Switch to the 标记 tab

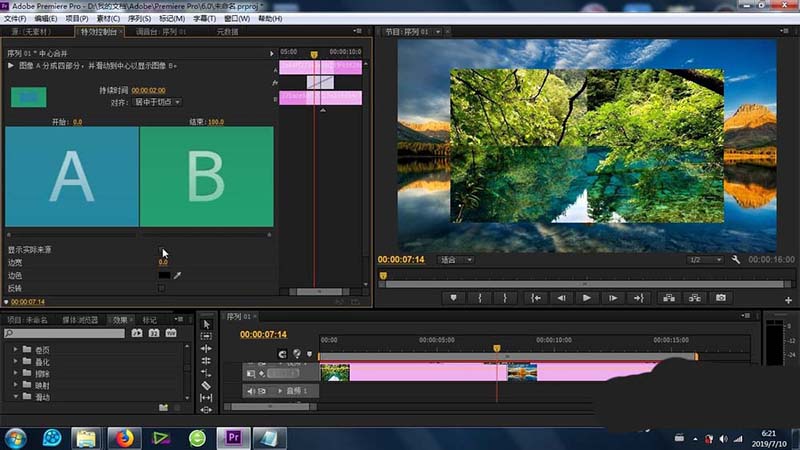[x=149, y=320]
